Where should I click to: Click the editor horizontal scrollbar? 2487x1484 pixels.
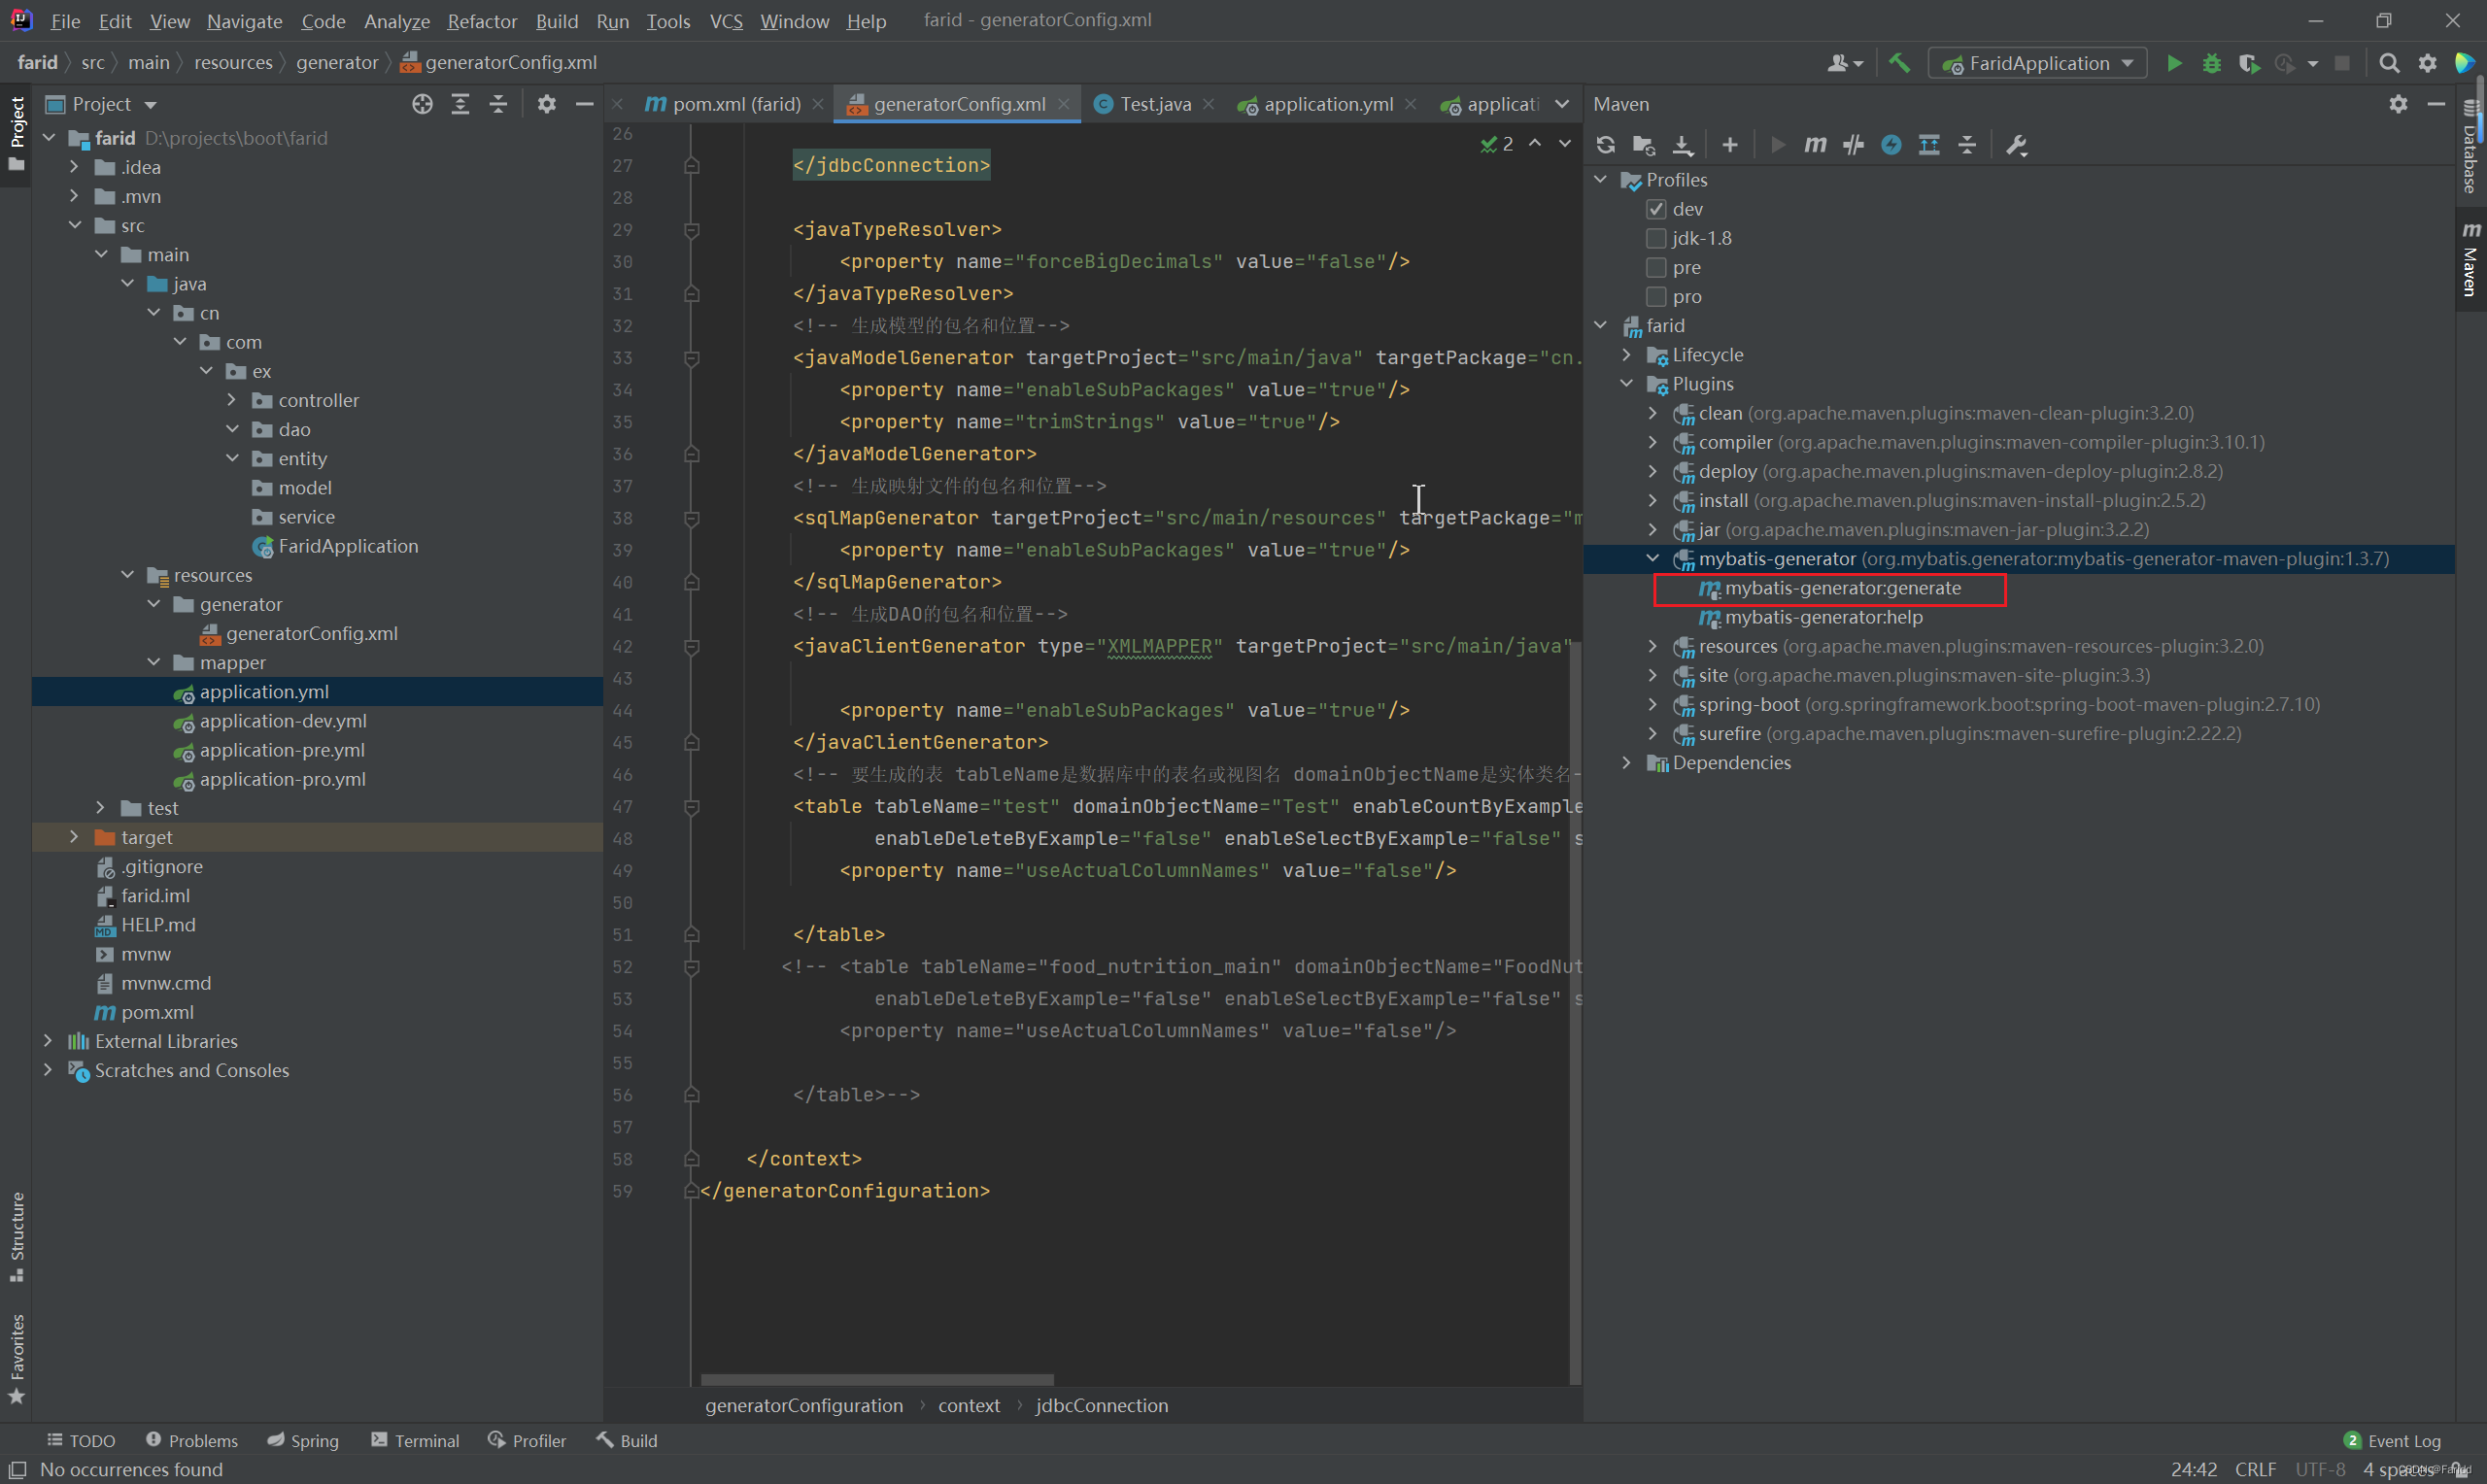click(x=876, y=1379)
